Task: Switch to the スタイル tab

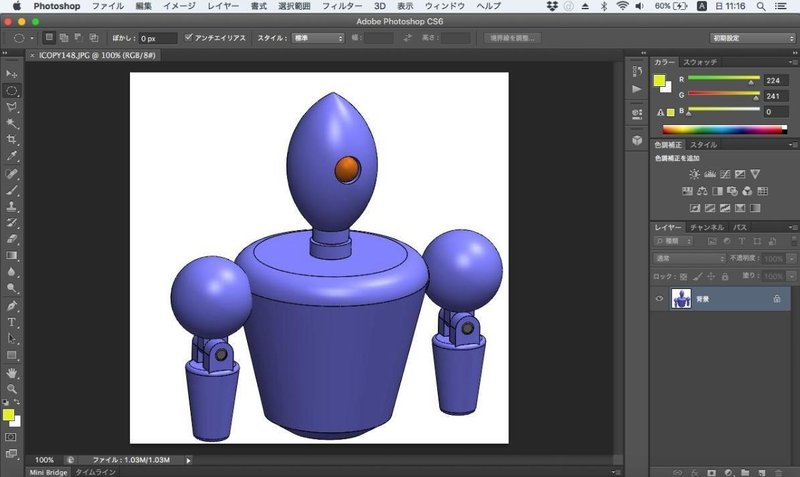Action: (703, 145)
